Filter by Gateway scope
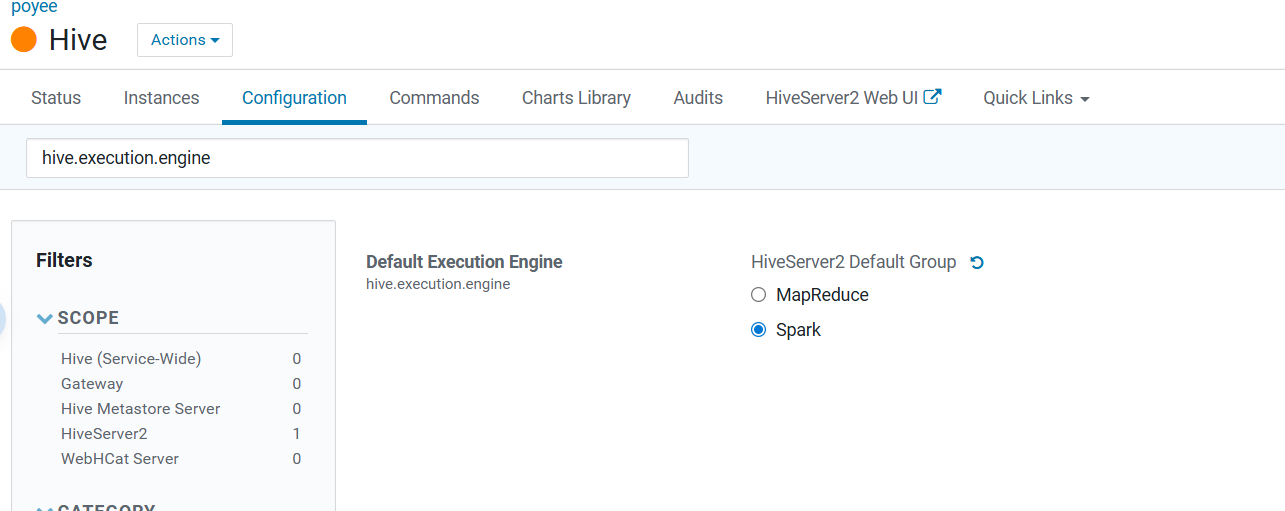Screen dimensions: 1285x511 point(92,384)
